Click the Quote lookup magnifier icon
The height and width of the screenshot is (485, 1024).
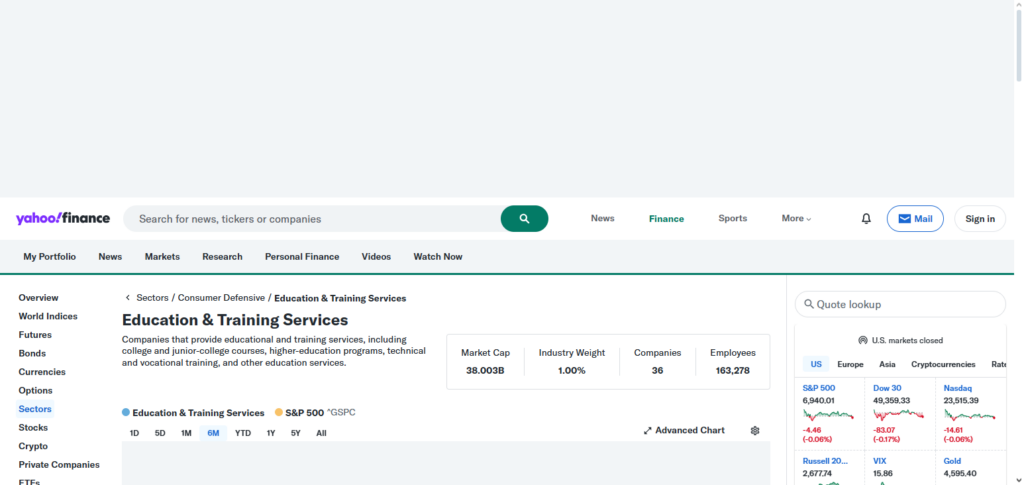(808, 304)
